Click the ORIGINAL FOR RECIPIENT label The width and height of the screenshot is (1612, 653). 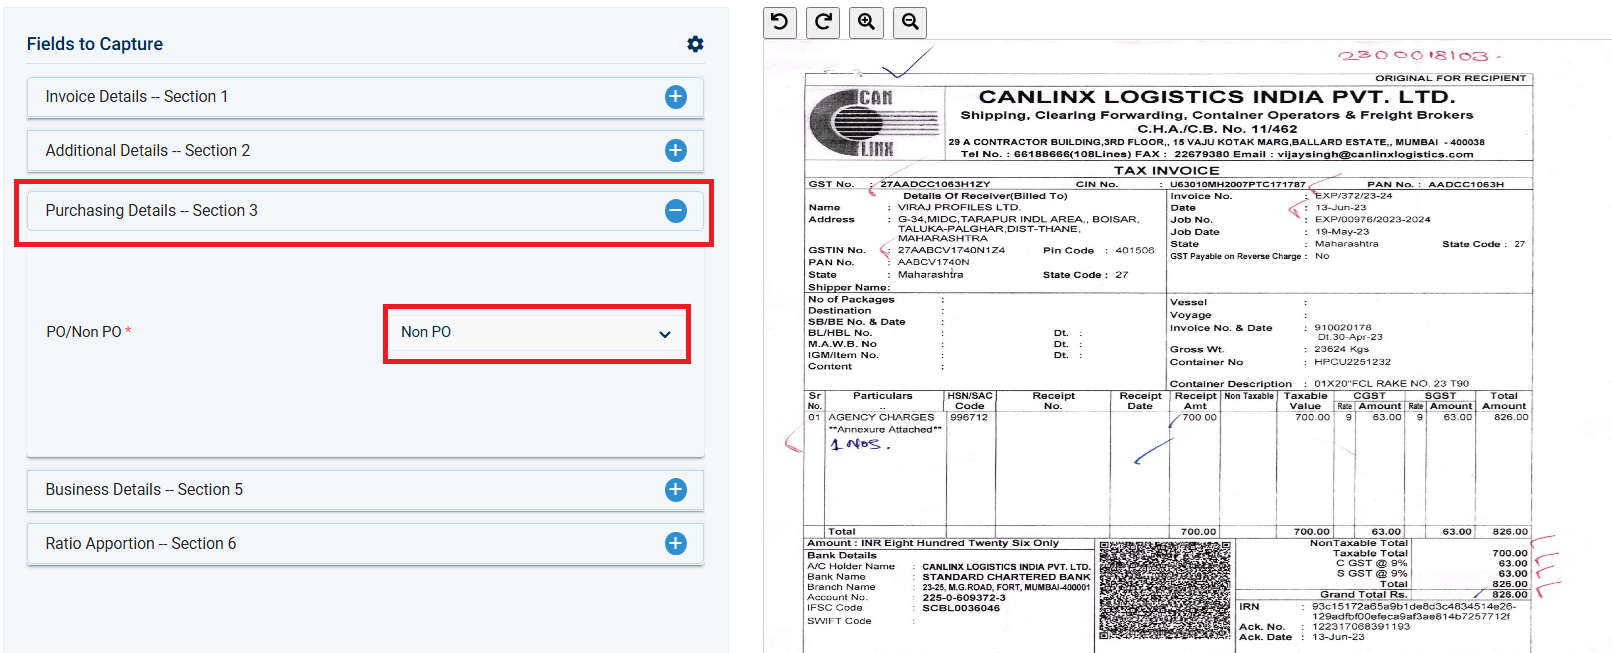pos(1450,78)
